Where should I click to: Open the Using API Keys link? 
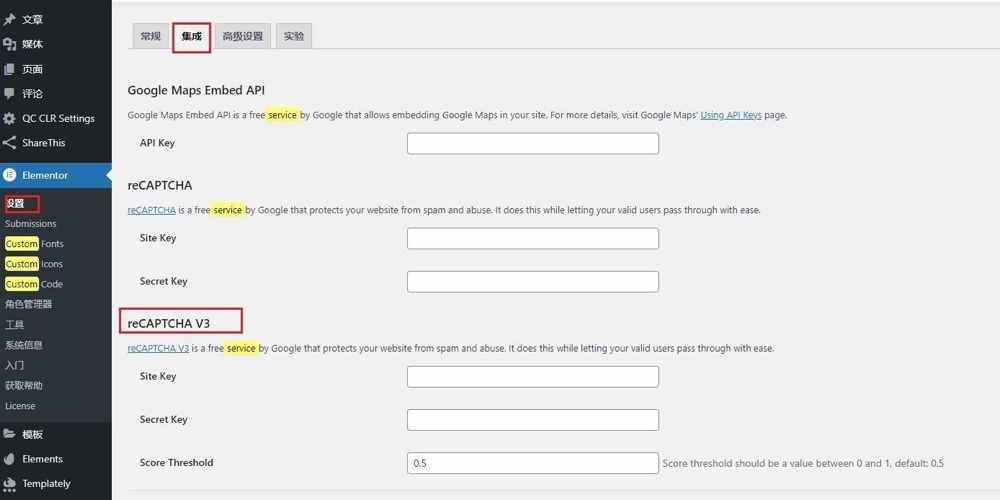click(x=731, y=115)
